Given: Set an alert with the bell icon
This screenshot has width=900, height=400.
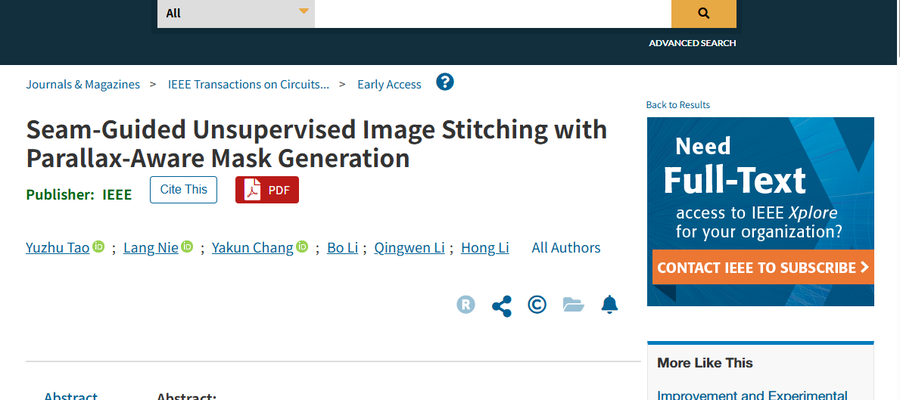Looking at the screenshot, I should [609, 305].
